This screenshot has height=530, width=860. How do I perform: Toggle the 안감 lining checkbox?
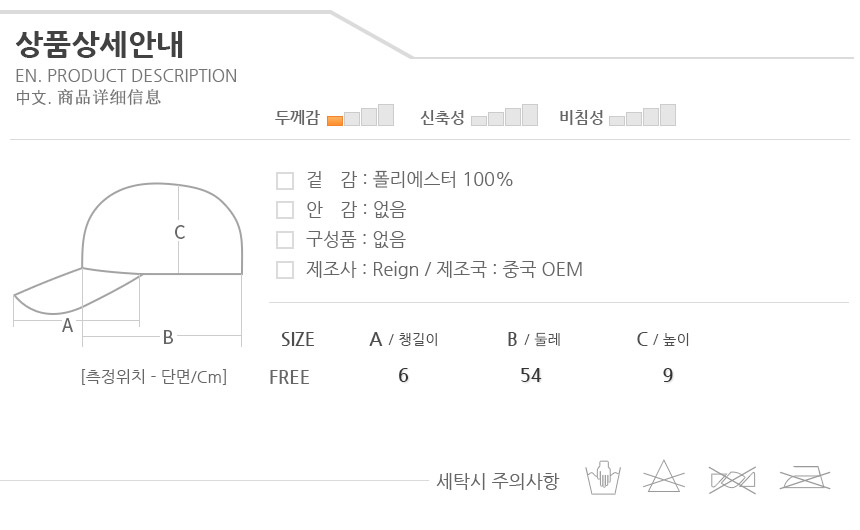pos(285,210)
